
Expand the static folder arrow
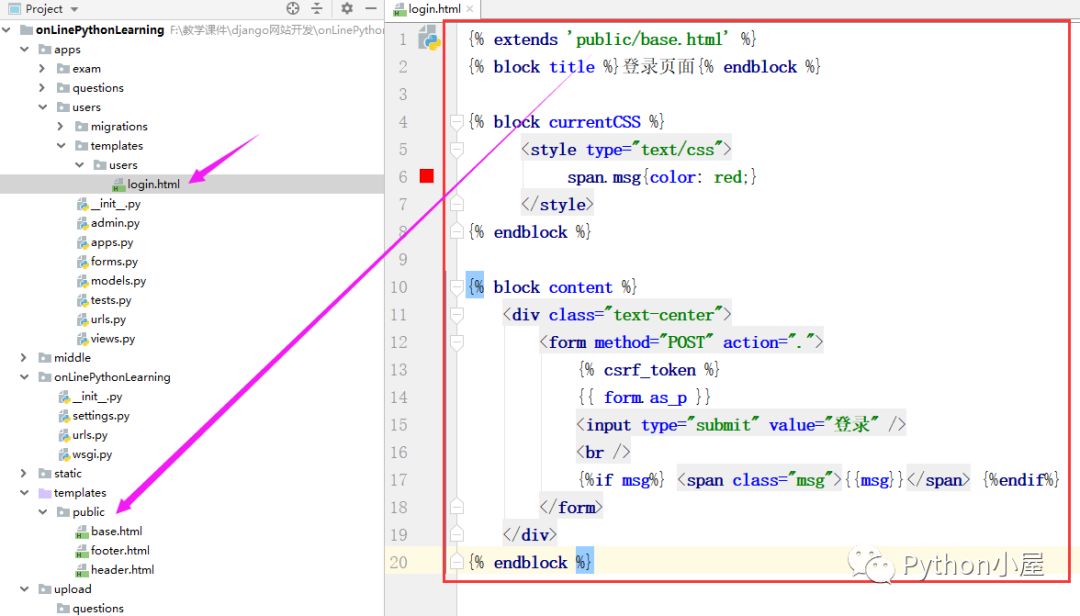click(x=24, y=473)
